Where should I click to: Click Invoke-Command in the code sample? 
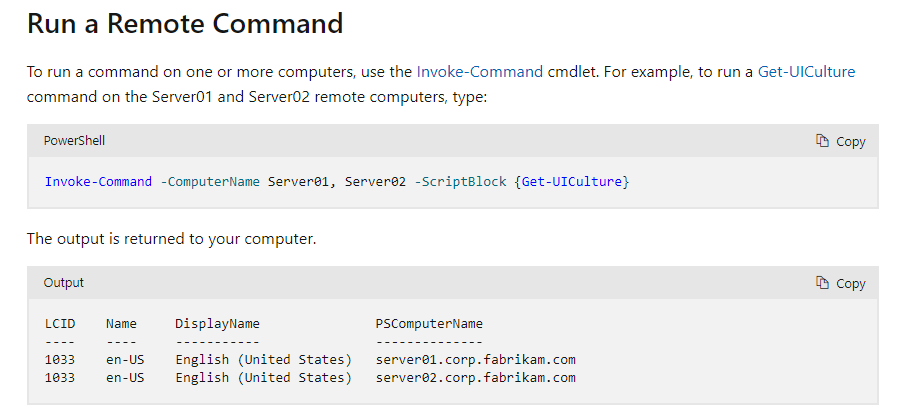tap(99, 182)
